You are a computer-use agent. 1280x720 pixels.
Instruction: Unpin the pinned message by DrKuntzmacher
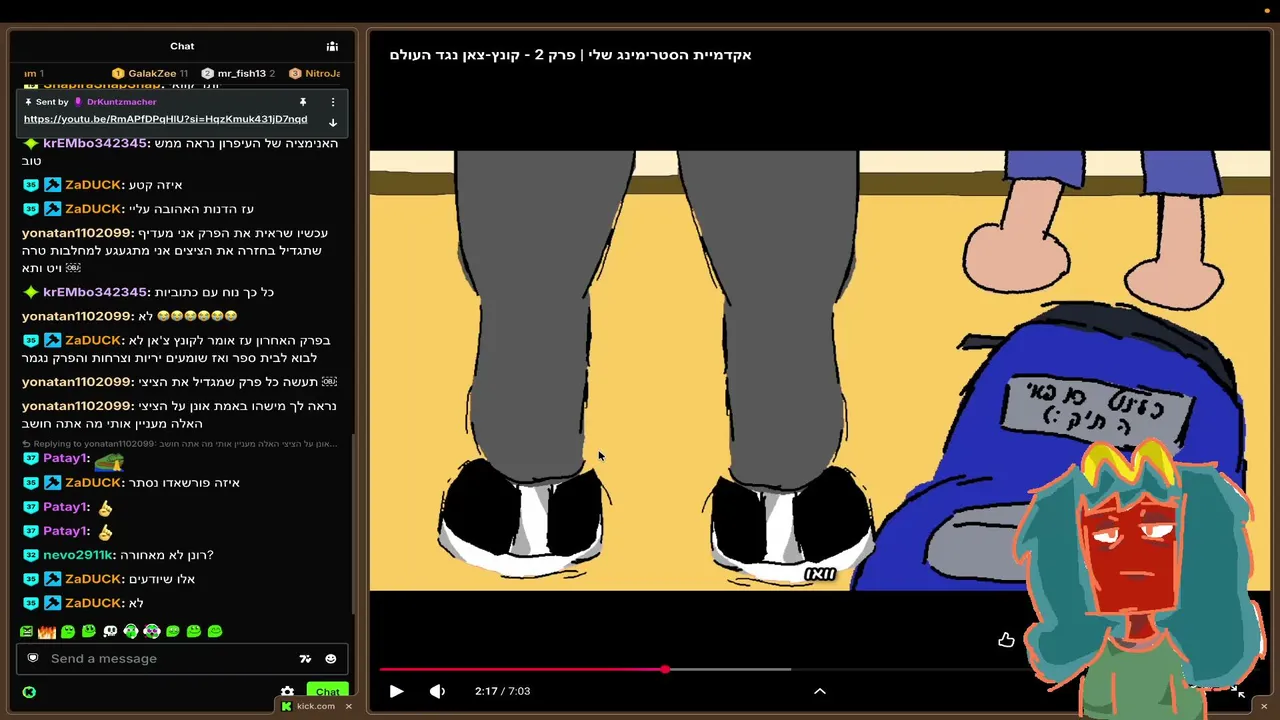(302, 102)
